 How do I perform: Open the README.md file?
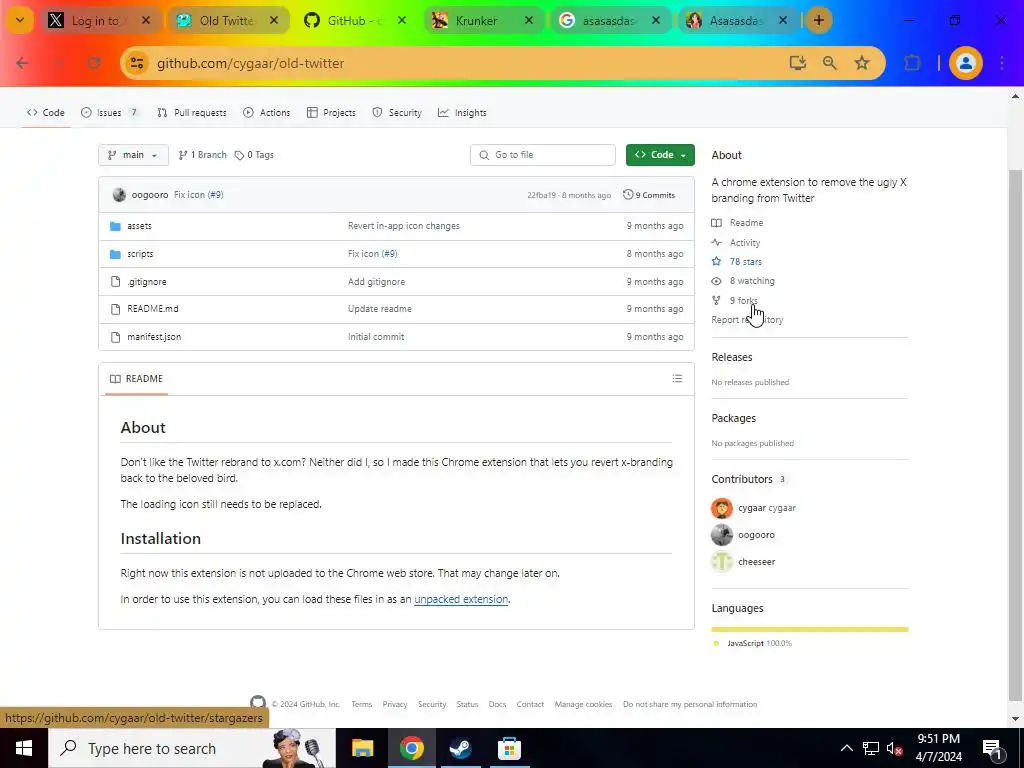pyautogui.click(x=153, y=309)
